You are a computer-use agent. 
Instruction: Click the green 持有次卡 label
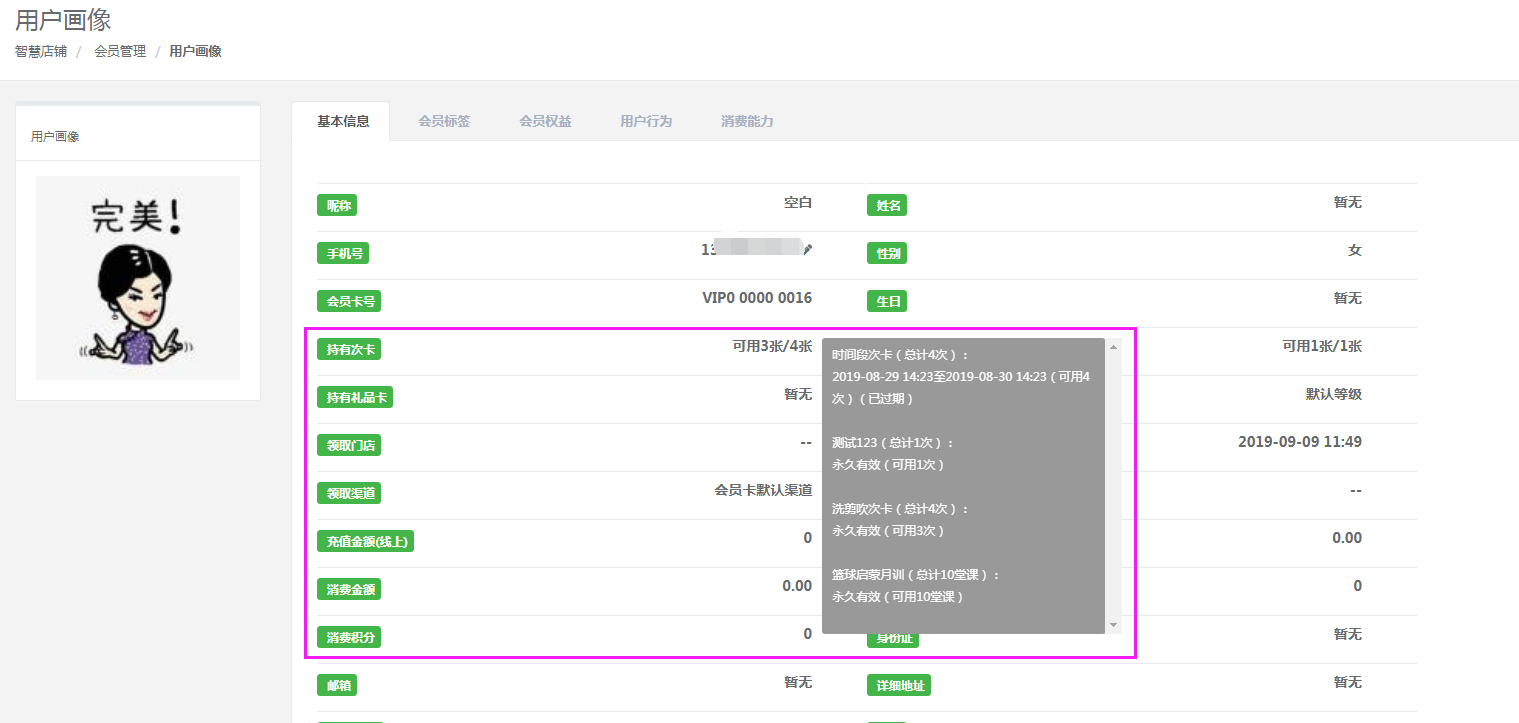tap(348, 349)
